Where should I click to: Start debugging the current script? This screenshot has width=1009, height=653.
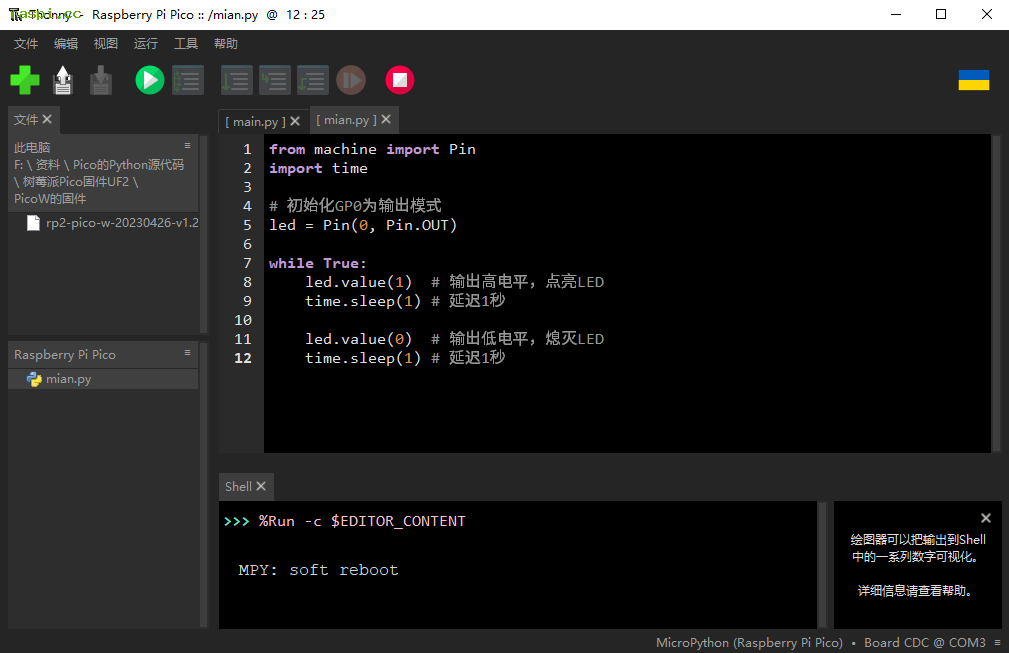(x=187, y=80)
